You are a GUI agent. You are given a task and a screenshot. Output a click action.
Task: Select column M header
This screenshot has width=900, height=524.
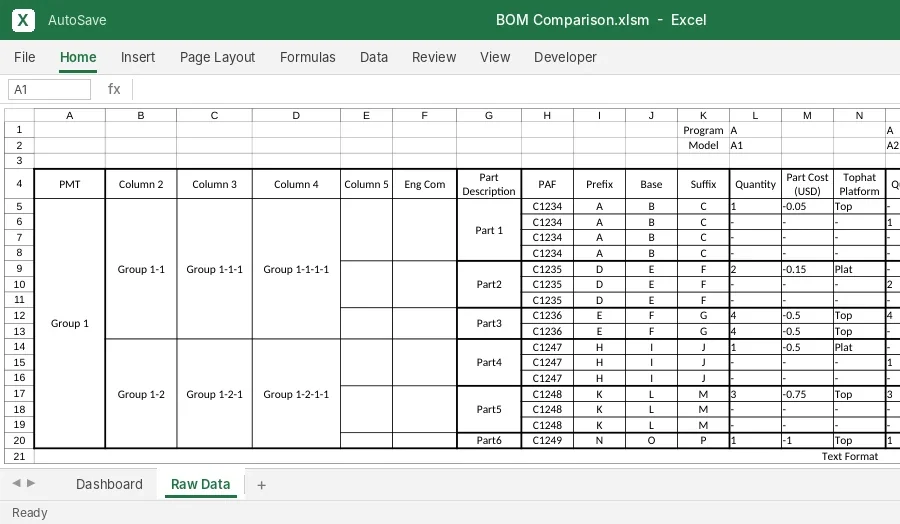click(x=807, y=115)
